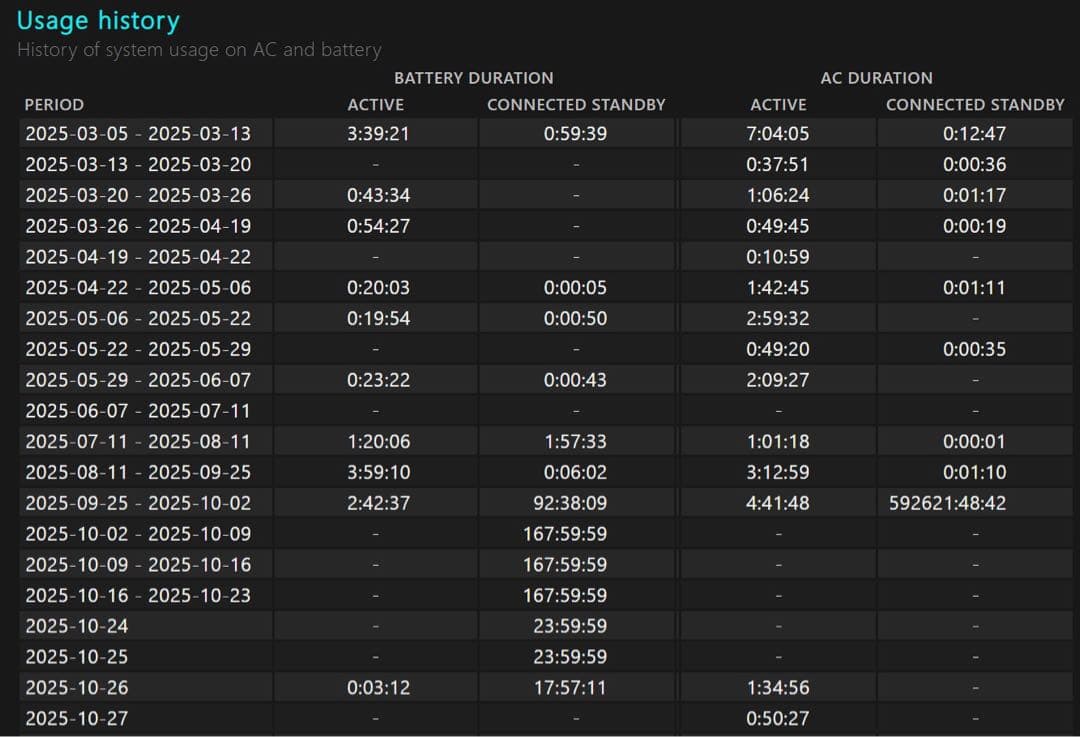Viewport: 1080px width, 737px height.
Task: Click the AC standby value 592621:48:42
Action: (x=975, y=503)
